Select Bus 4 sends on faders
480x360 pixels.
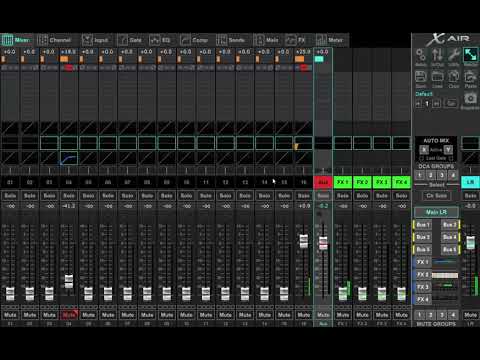(x=450, y=237)
